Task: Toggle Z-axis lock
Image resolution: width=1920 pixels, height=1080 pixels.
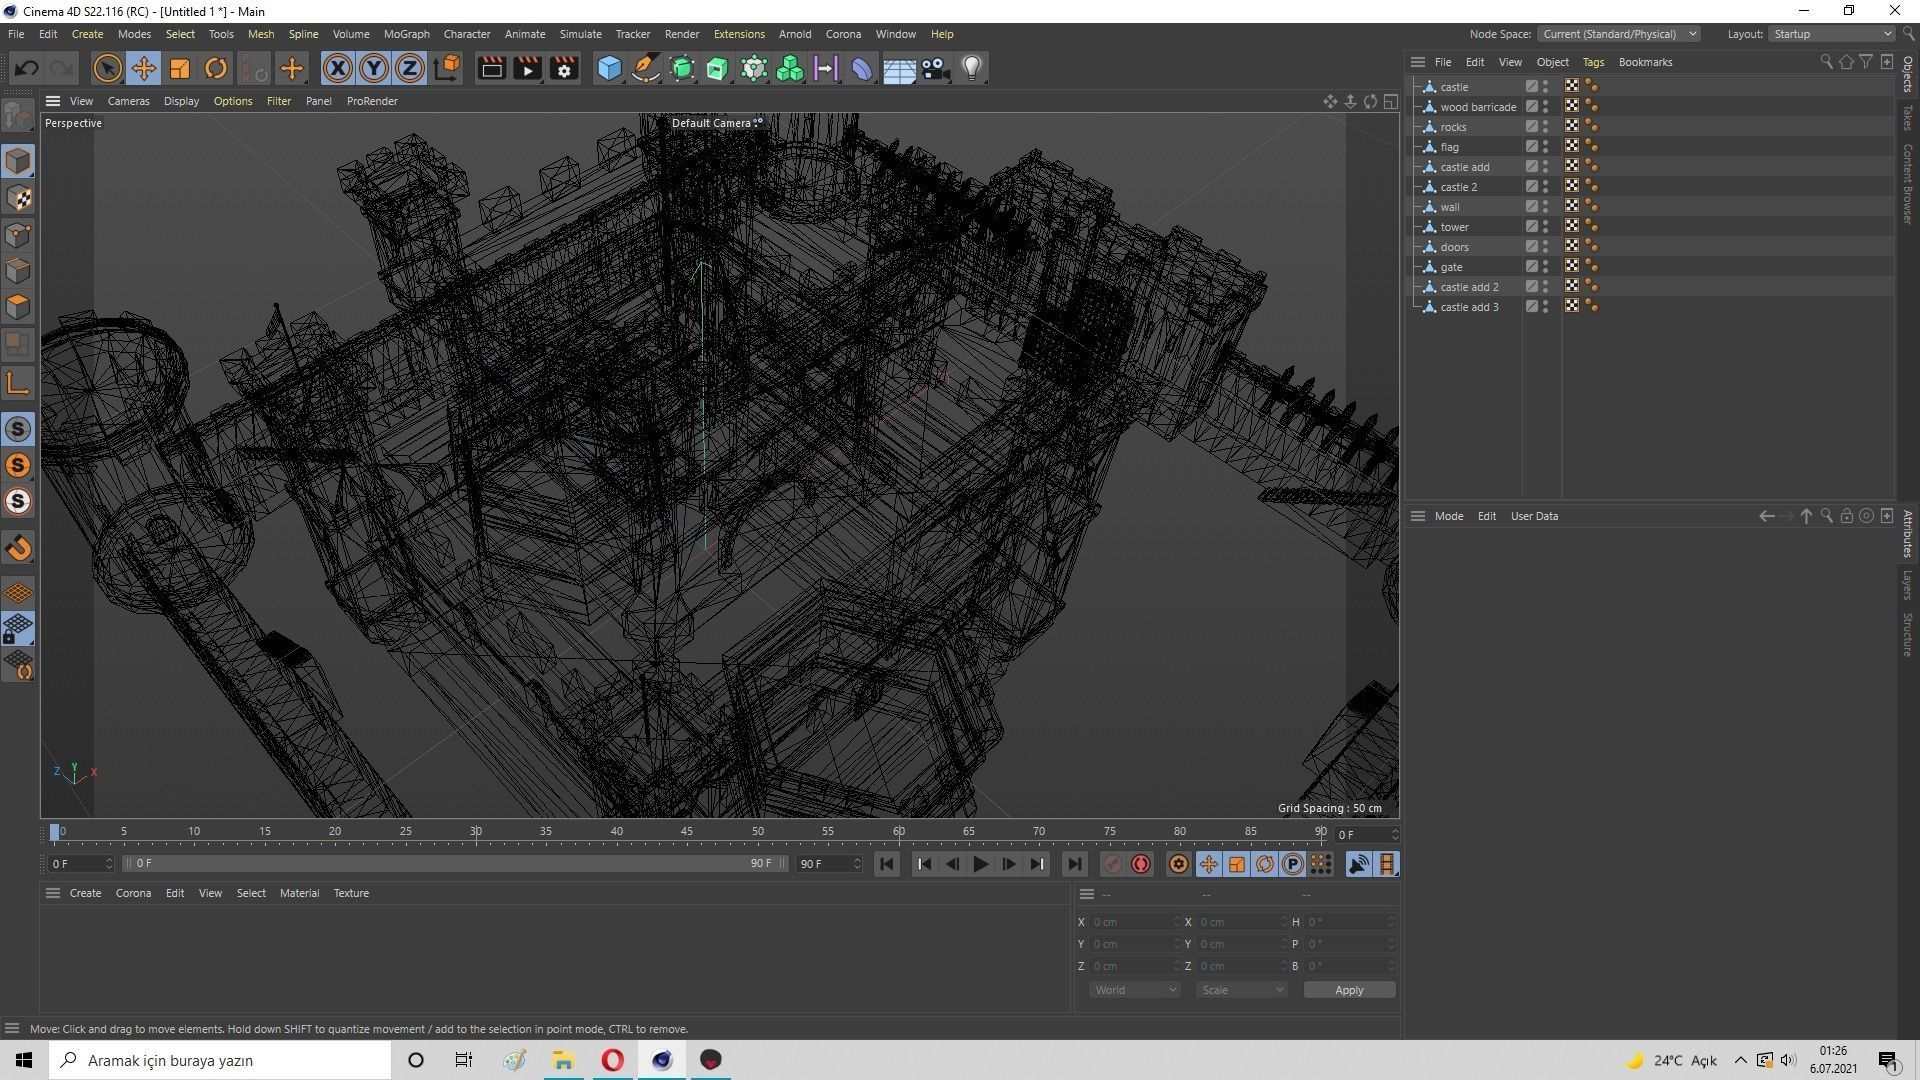Action: point(410,68)
